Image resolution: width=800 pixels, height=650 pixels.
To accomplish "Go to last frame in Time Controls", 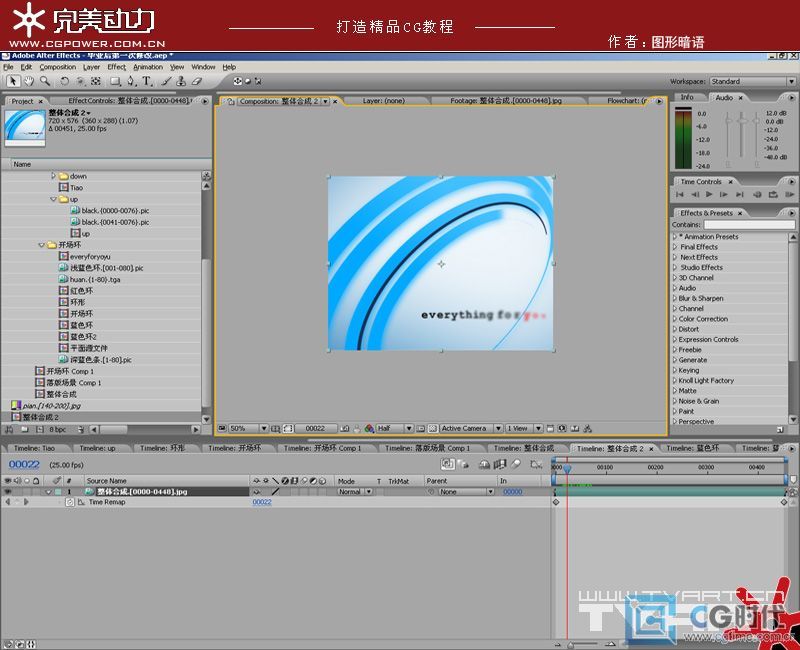I will tap(739, 194).
